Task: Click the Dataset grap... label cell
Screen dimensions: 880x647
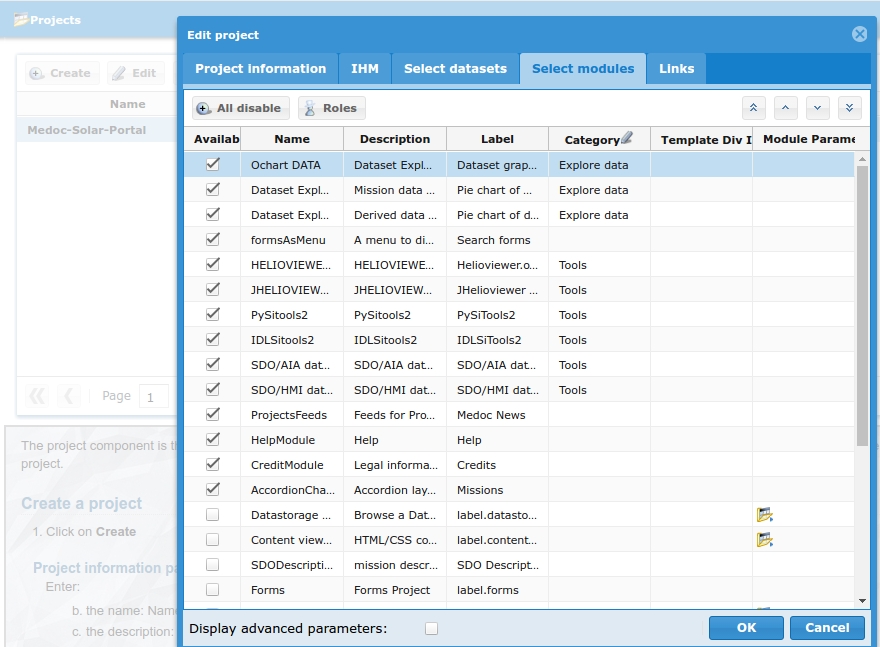Action: pyautogui.click(x=497, y=164)
